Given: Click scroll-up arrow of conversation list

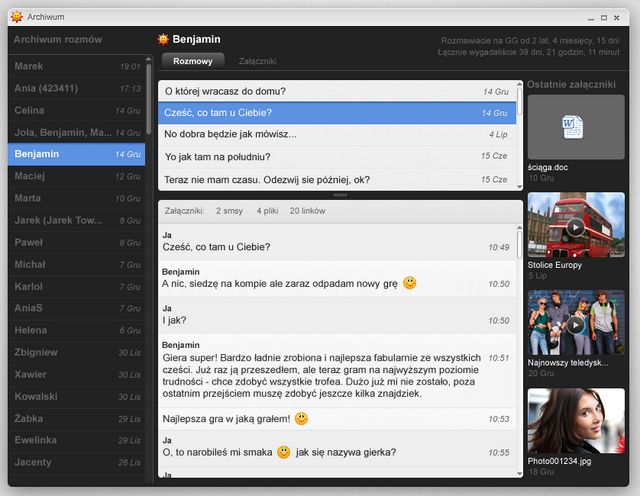Looking at the screenshot, I should 520,84.
